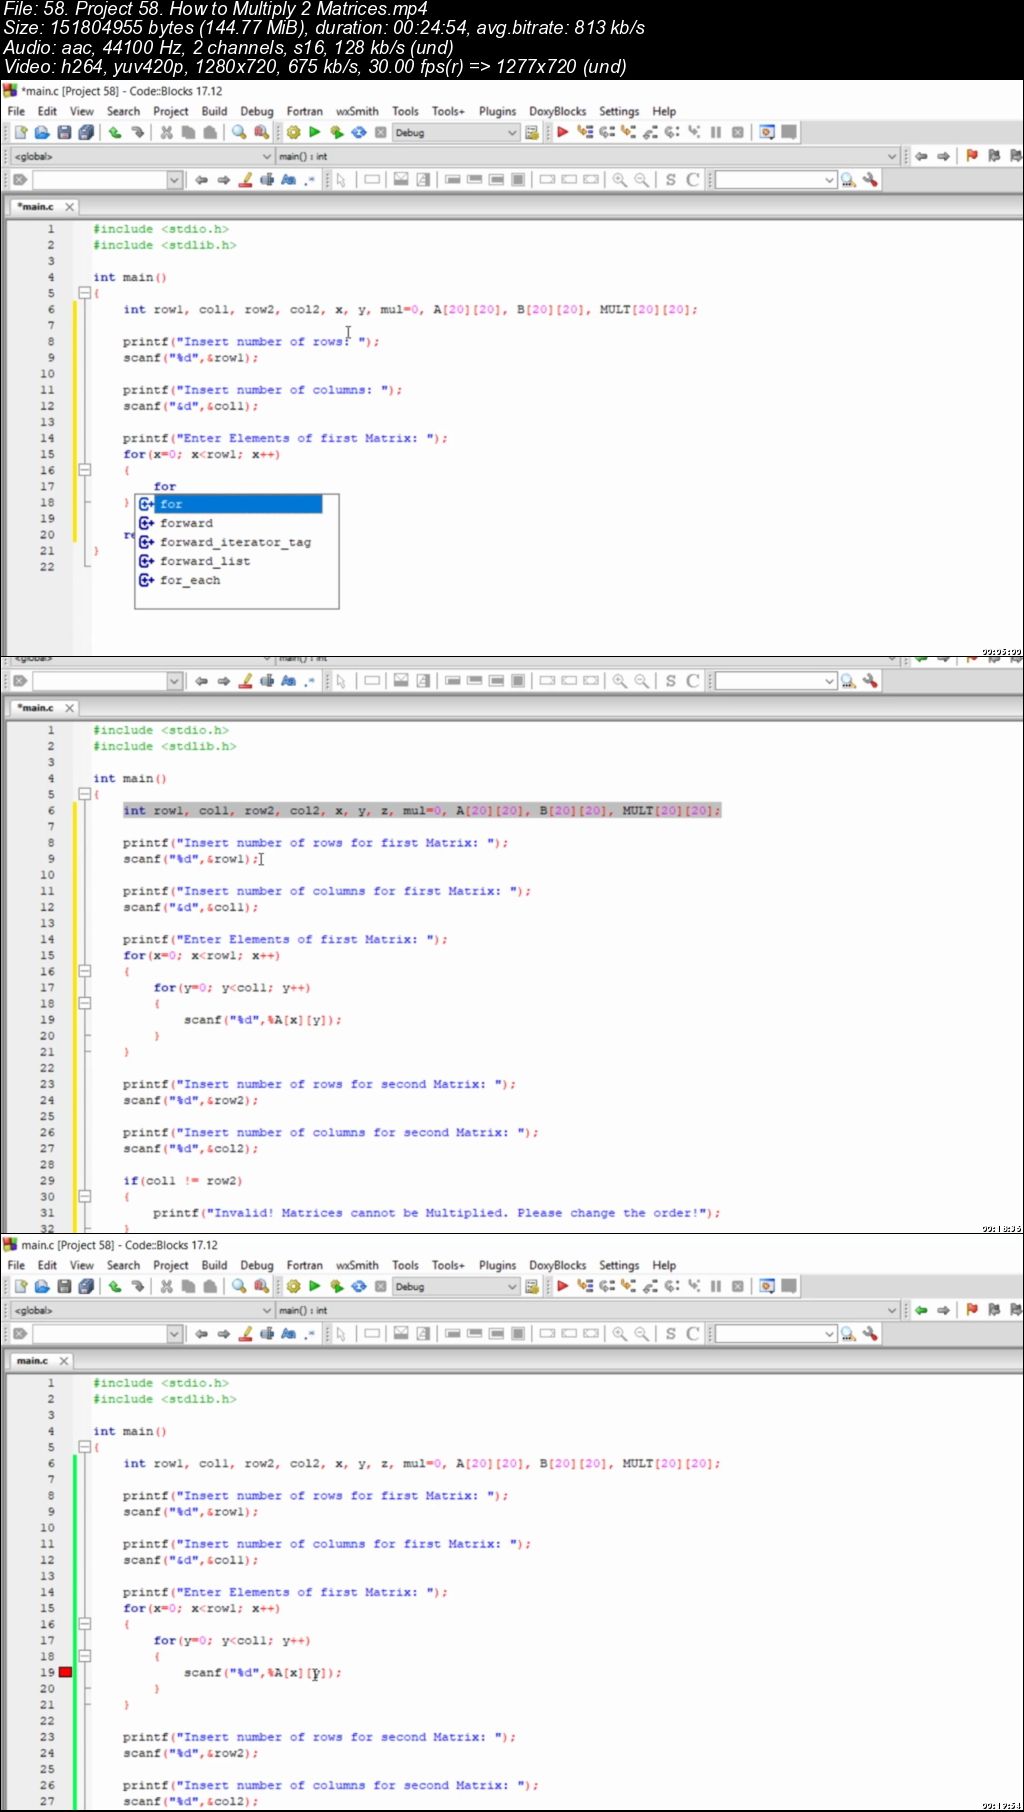Click Open file icon in first frame toolbar
This screenshot has height=1812, width=1024.
coord(42,132)
